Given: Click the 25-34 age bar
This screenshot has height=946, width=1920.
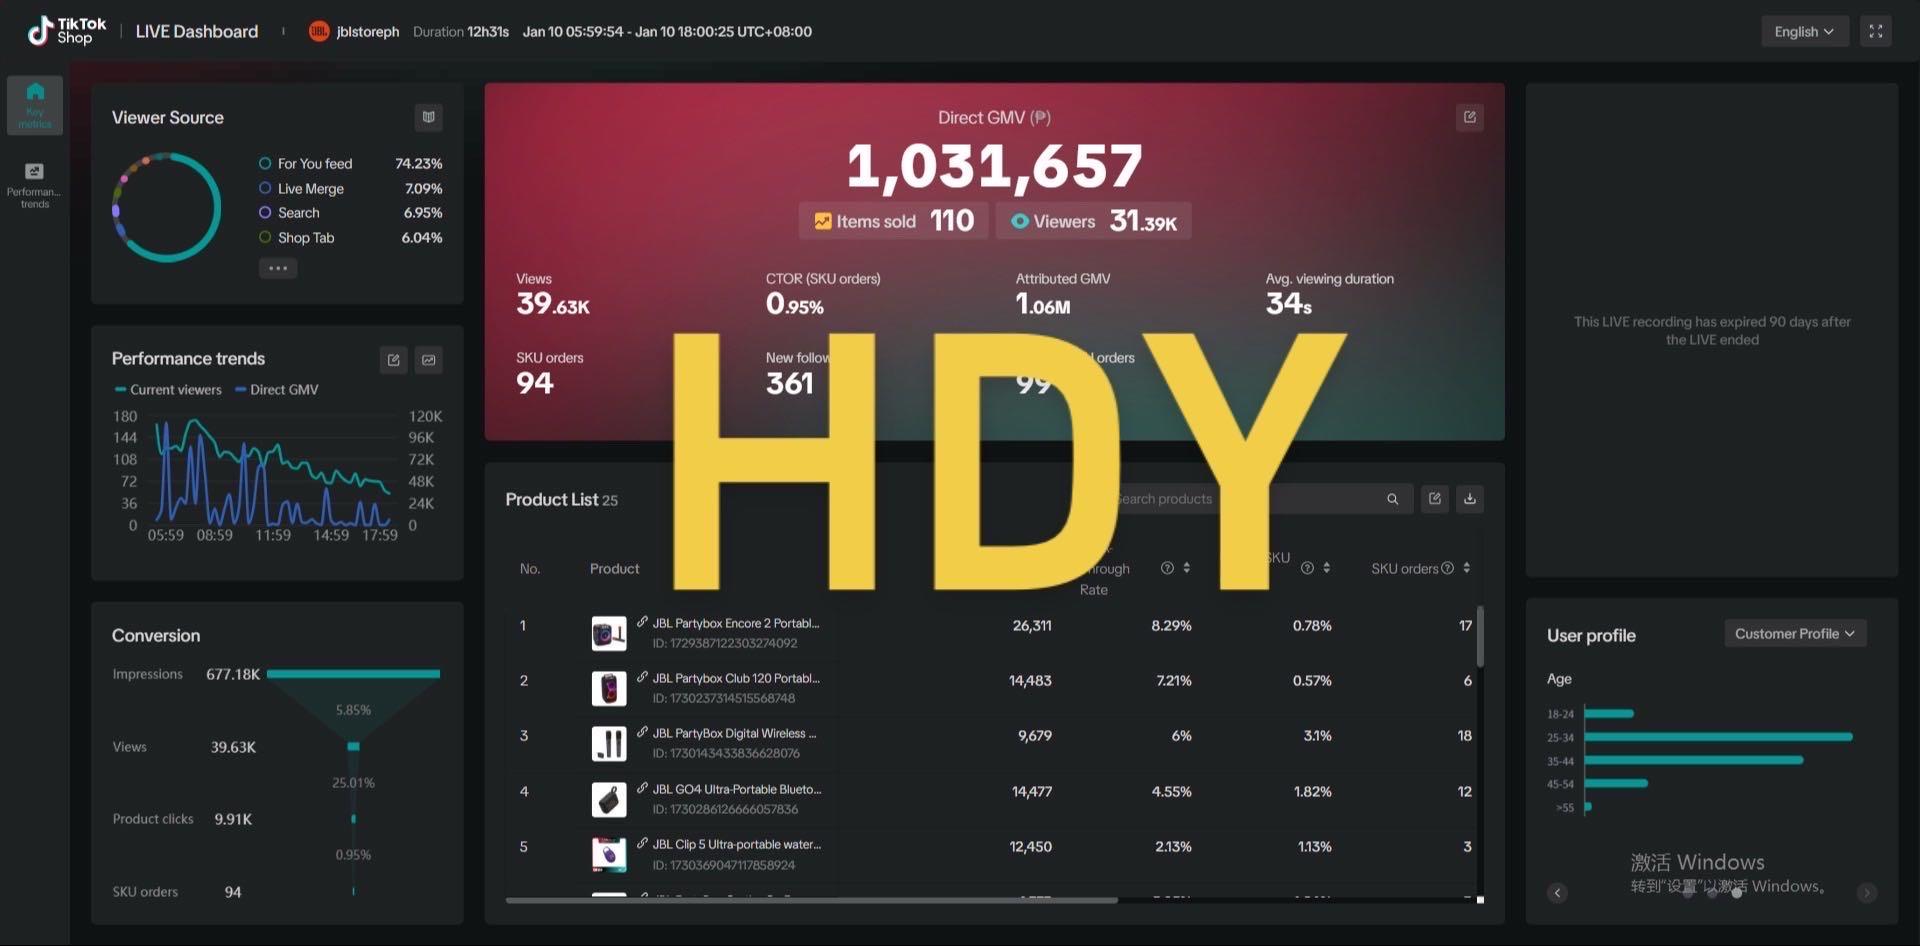Looking at the screenshot, I should 1718,737.
